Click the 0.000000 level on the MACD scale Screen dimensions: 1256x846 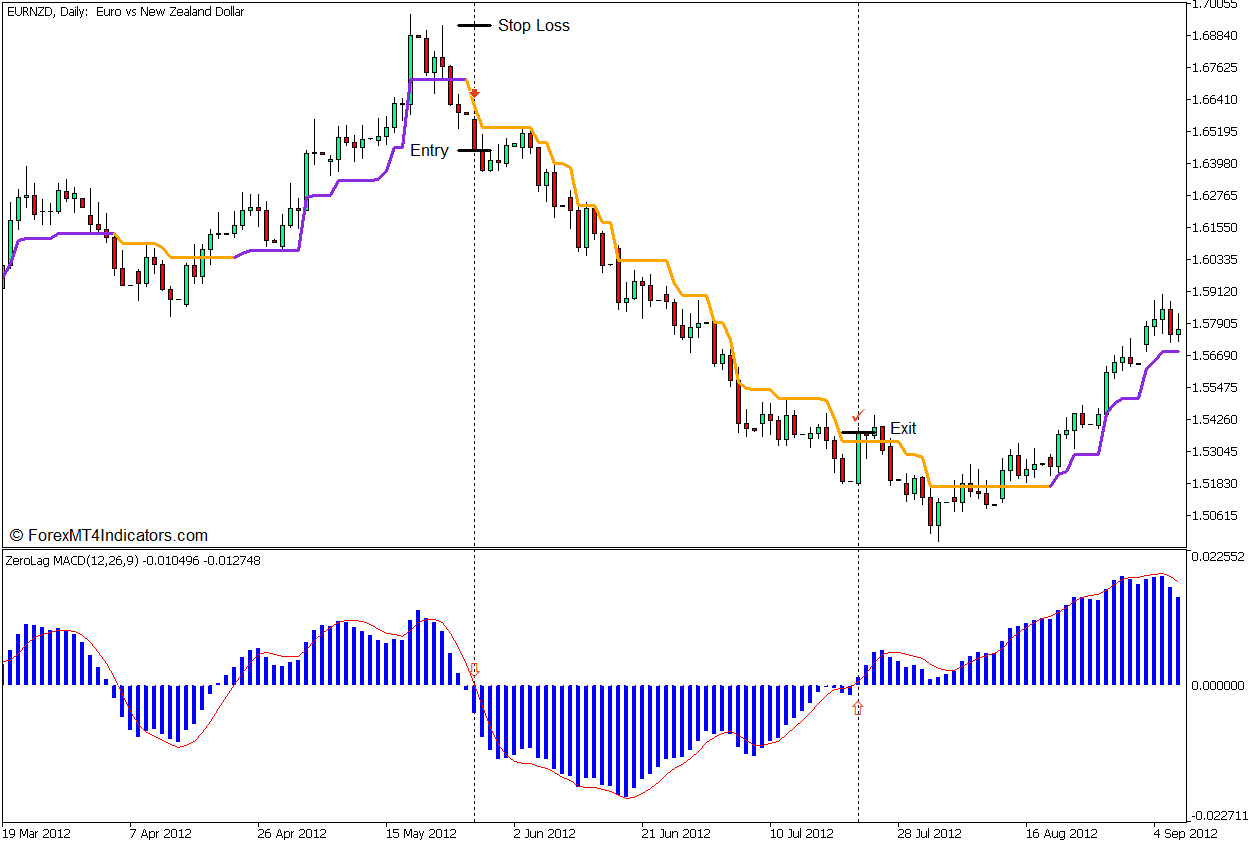(1218, 687)
